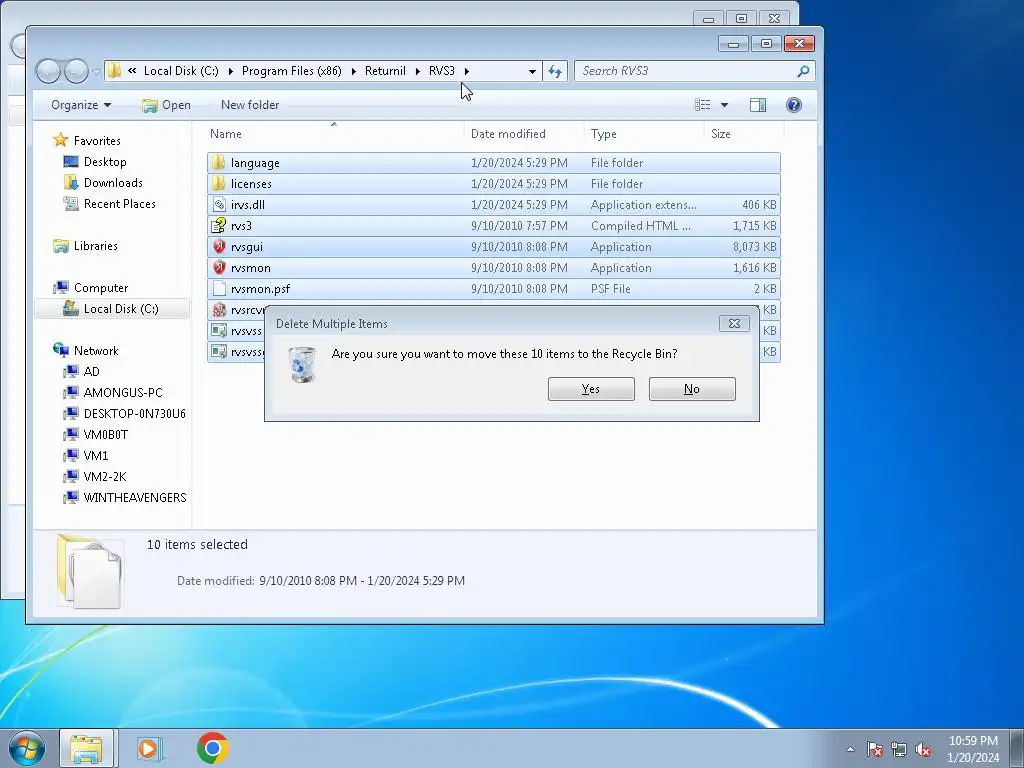The height and width of the screenshot is (768, 1024).
Task: Expand the address bar history dropdown
Action: 532,71
